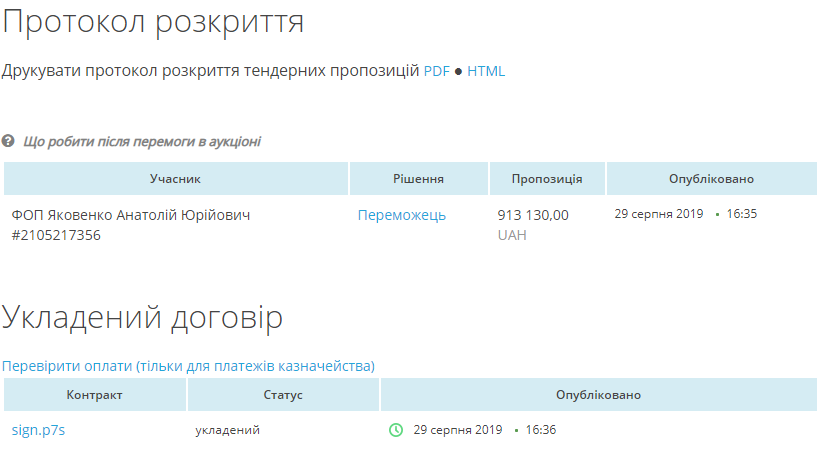Open the PDF version of the protocol
The height and width of the screenshot is (452, 822).
pos(436,71)
